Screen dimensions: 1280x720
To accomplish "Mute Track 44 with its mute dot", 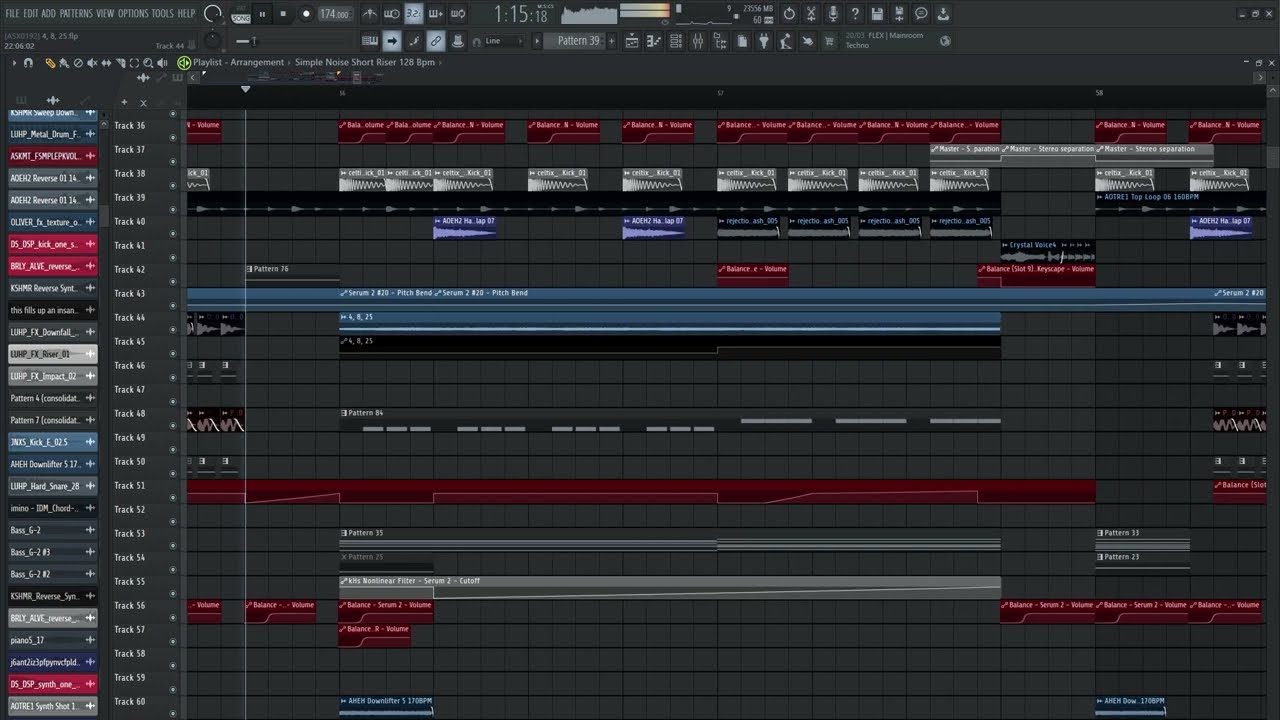I will 172,329.
